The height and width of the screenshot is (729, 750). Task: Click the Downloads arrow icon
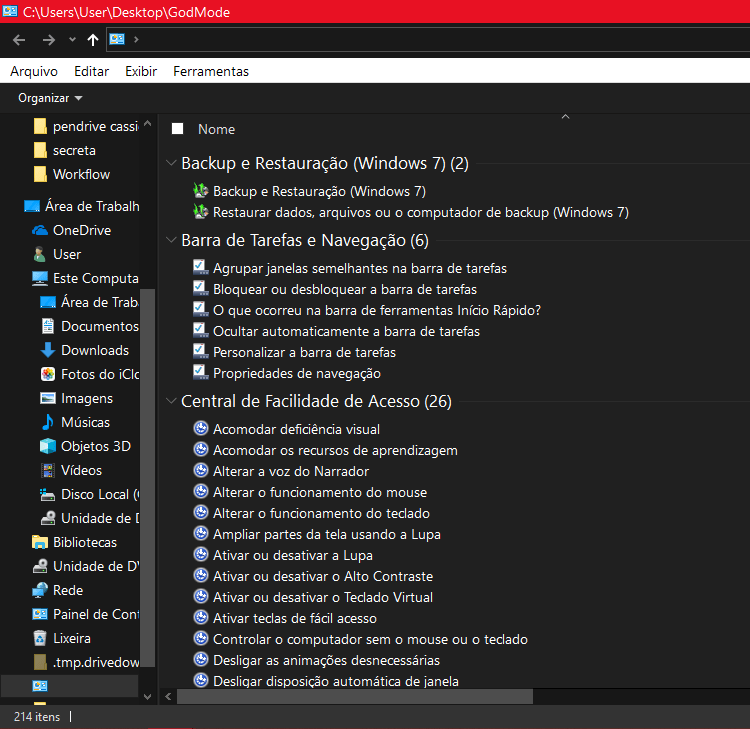tap(48, 350)
